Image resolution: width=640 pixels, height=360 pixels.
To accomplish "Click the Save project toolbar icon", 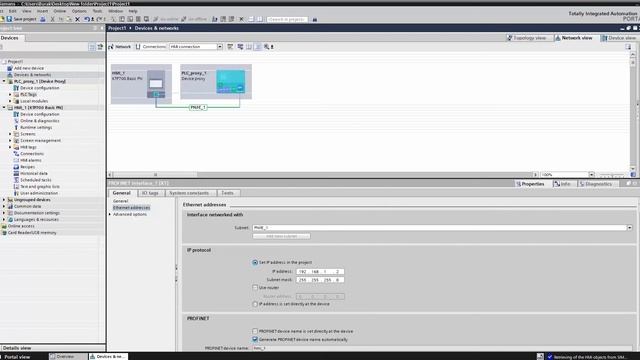I will pyautogui.click(x=9, y=19).
